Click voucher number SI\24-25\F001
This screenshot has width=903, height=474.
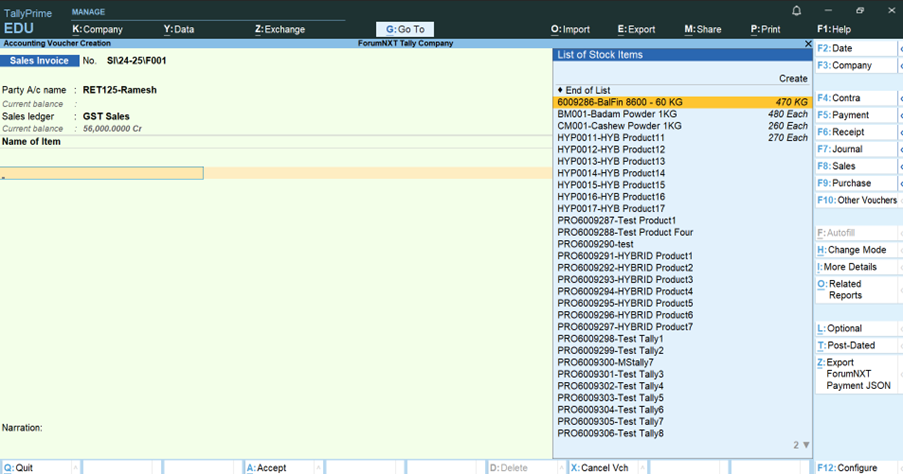point(136,60)
